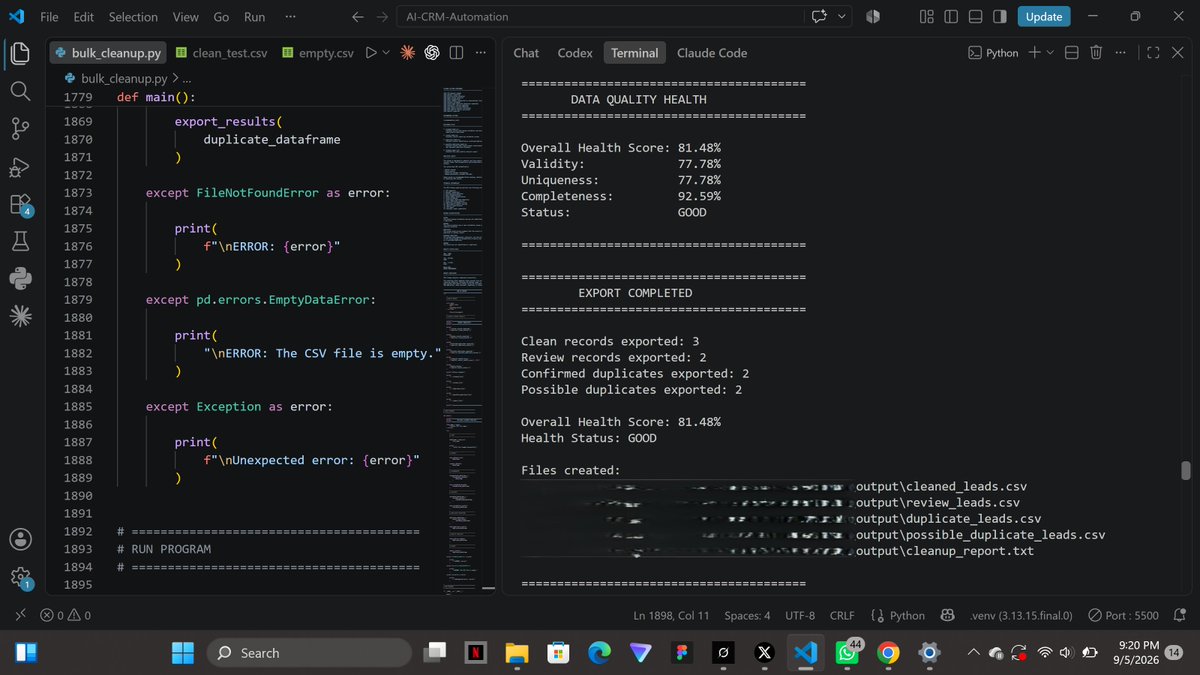Open Customize Layout in title bar
The height and width of the screenshot is (675, 1200).
pos(926,17)
